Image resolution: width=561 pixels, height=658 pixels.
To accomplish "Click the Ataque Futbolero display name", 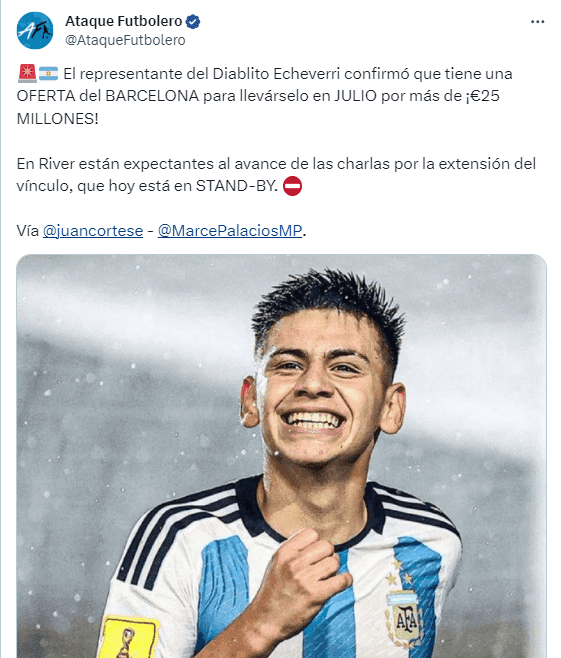I will 124,21.
